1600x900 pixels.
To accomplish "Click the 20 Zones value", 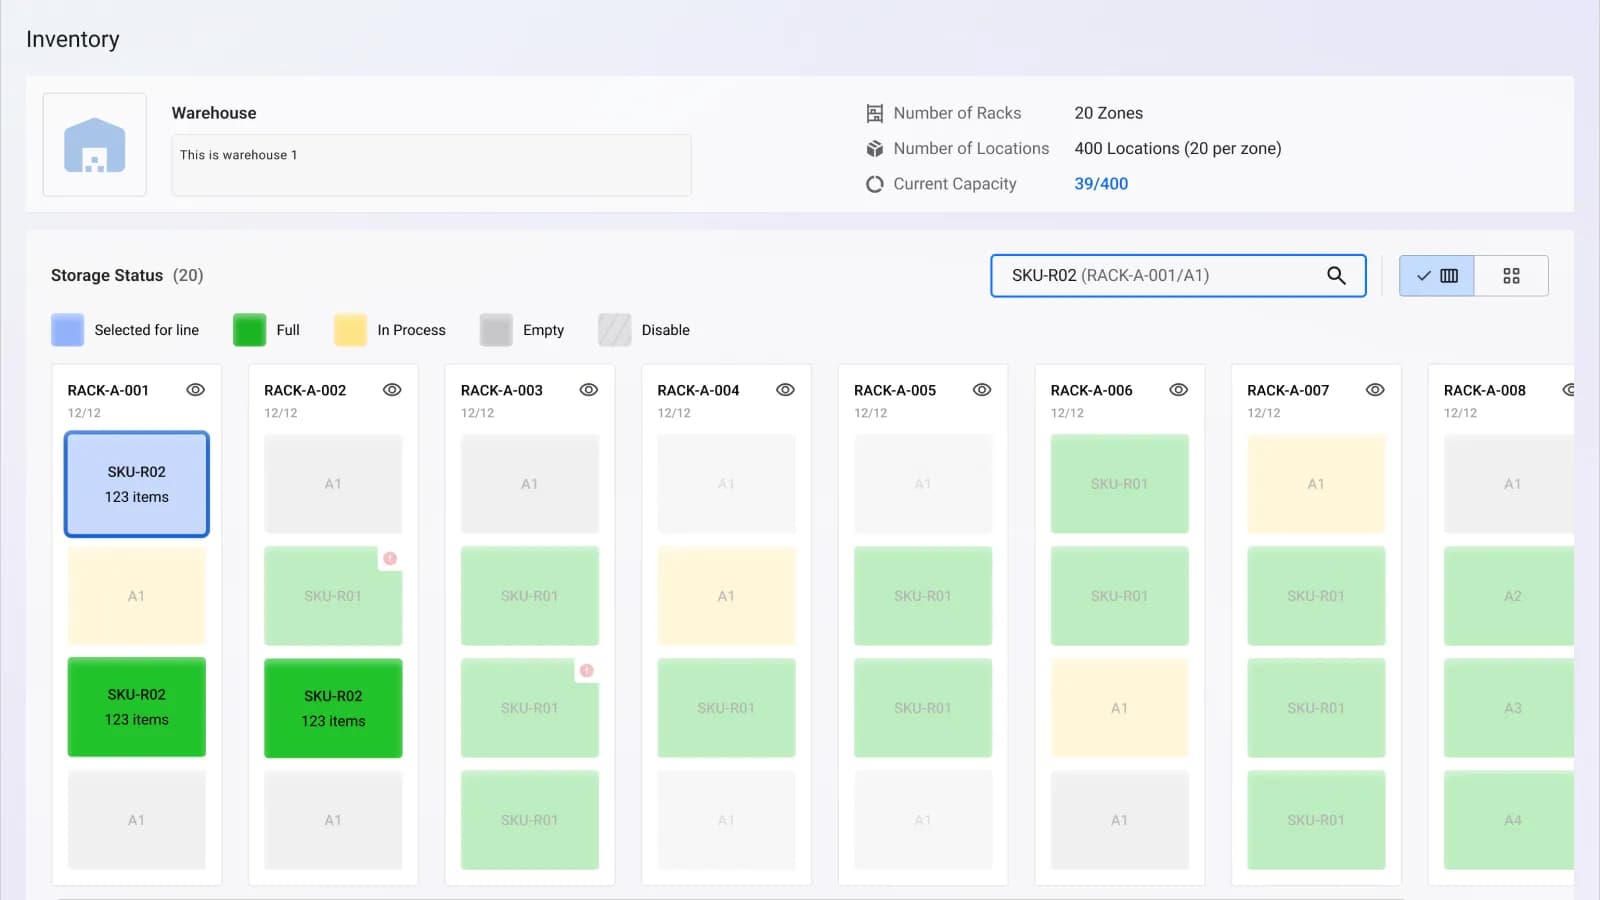I will tap(1108, 113).
